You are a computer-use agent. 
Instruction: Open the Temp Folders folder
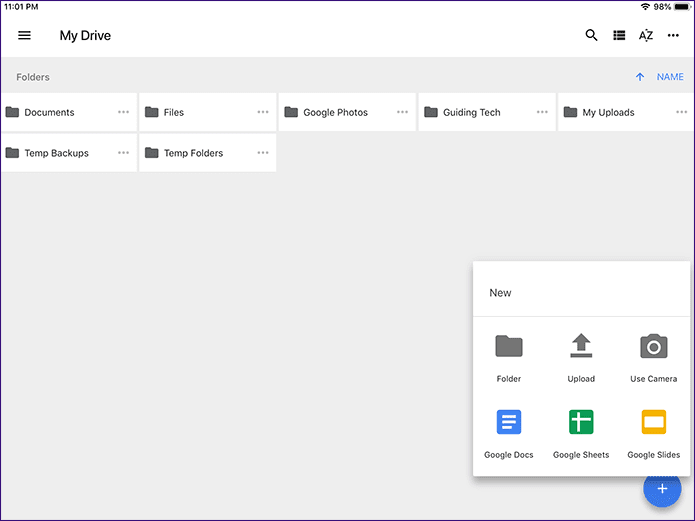pos(207,153)
